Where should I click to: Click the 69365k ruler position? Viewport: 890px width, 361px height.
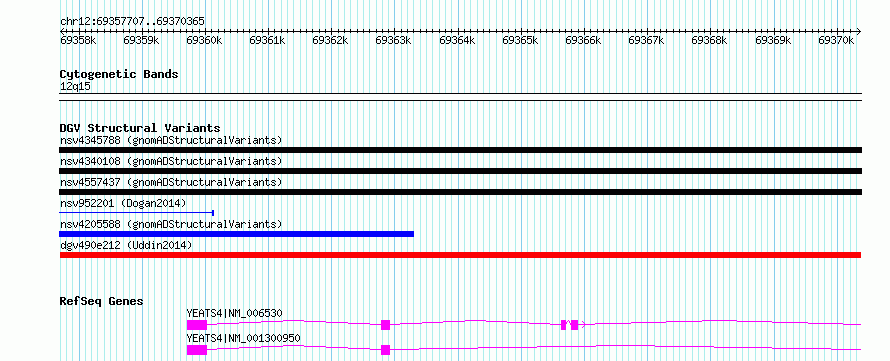(520, 40)
